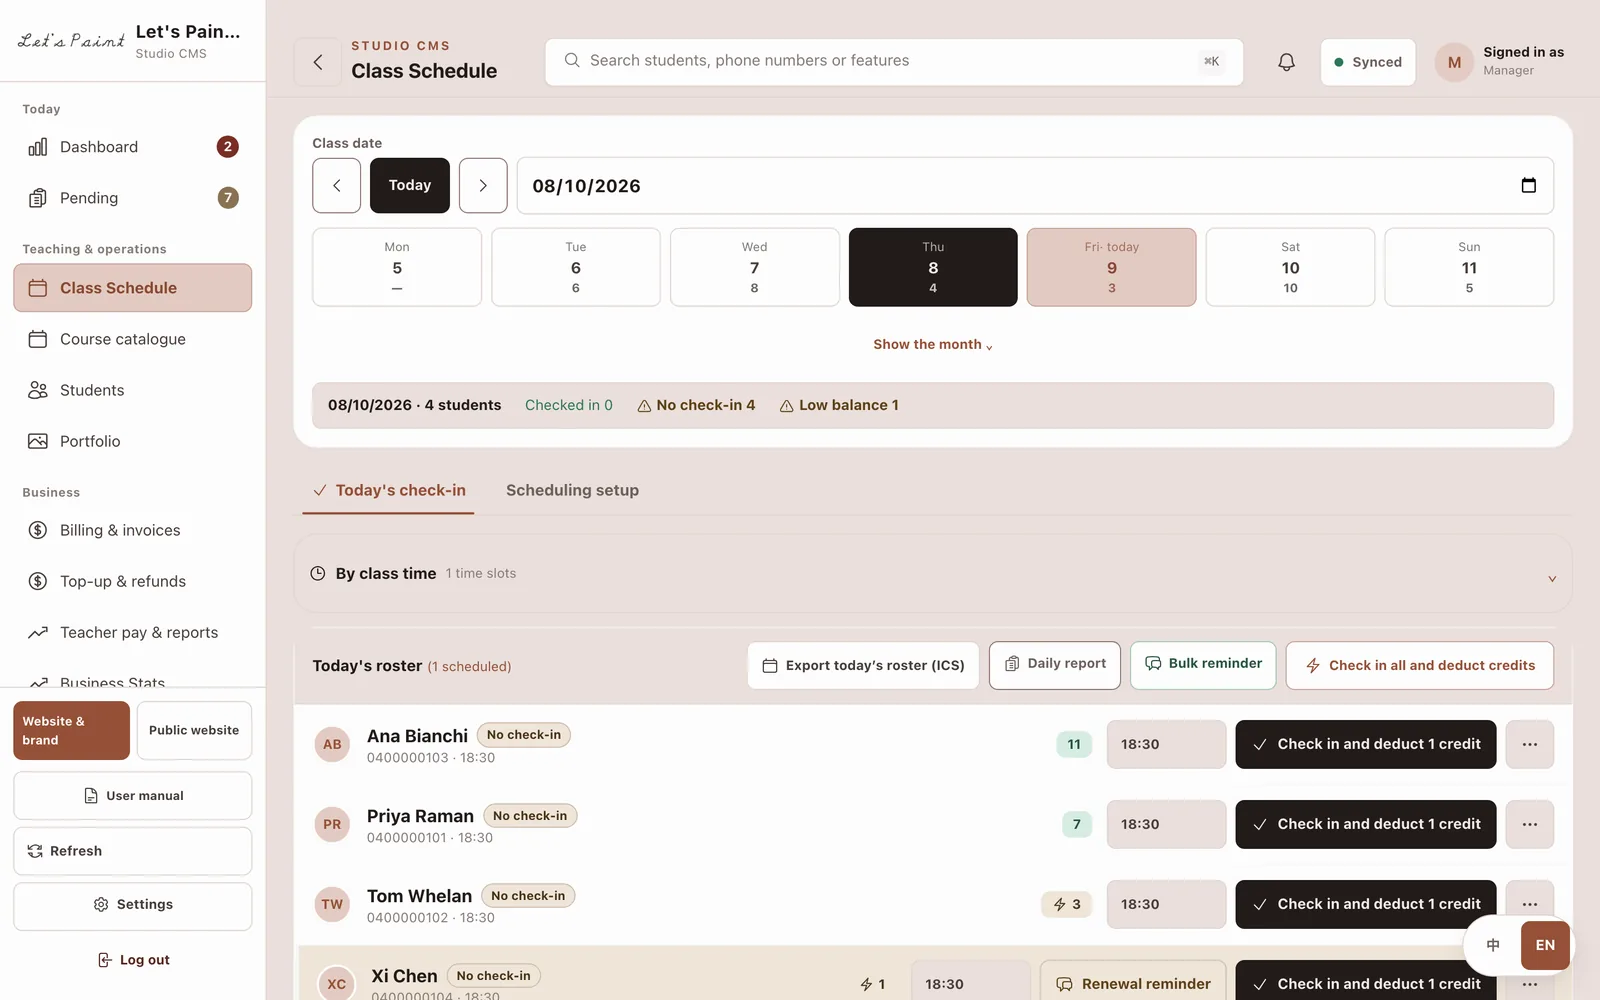Viewport: 1600px width, 1000px height.
Task: Open the Dashboard page
Action: tap(132, 147)
